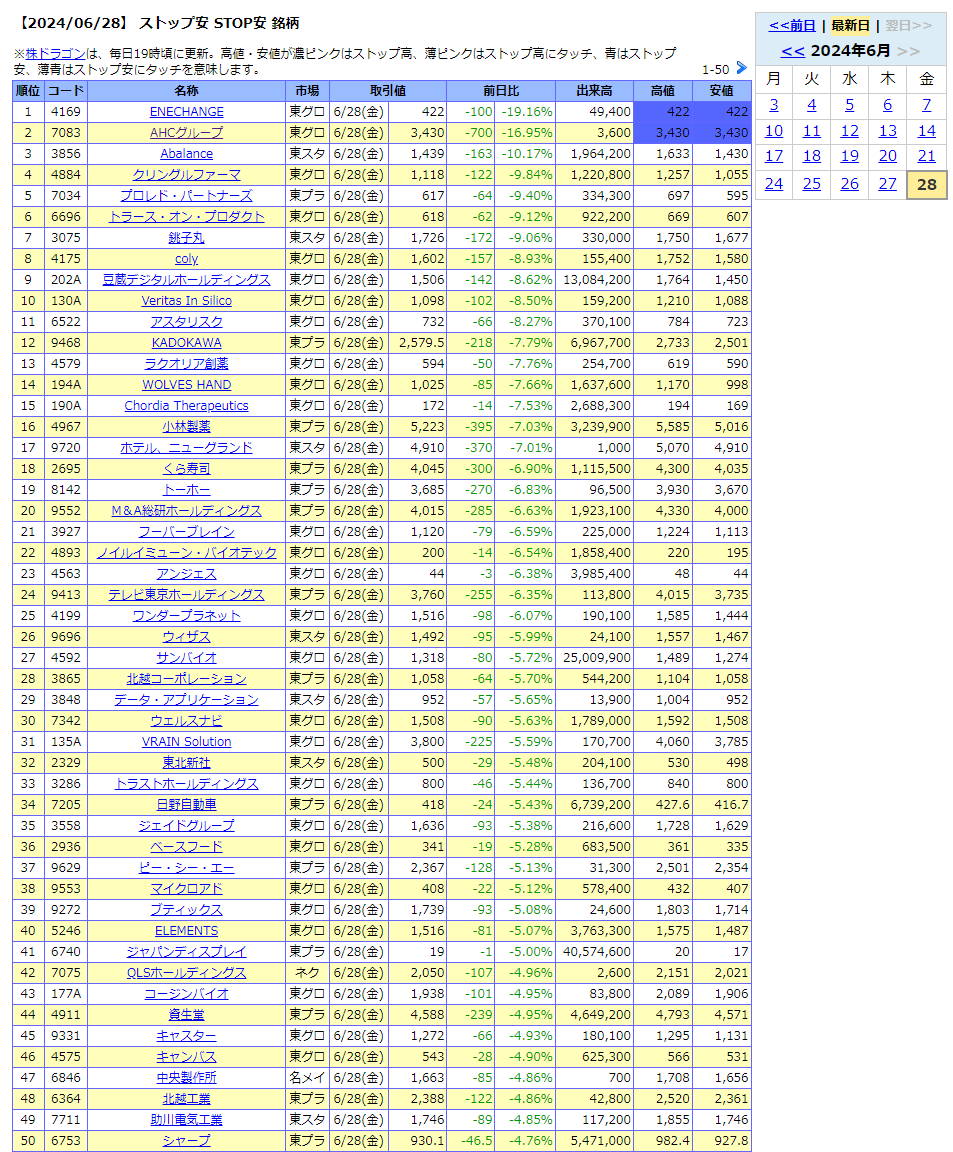This screenshot has width=953, height=1152.
Task: Open コージンバイオ stock link
Action: click(x=187, y=994)
